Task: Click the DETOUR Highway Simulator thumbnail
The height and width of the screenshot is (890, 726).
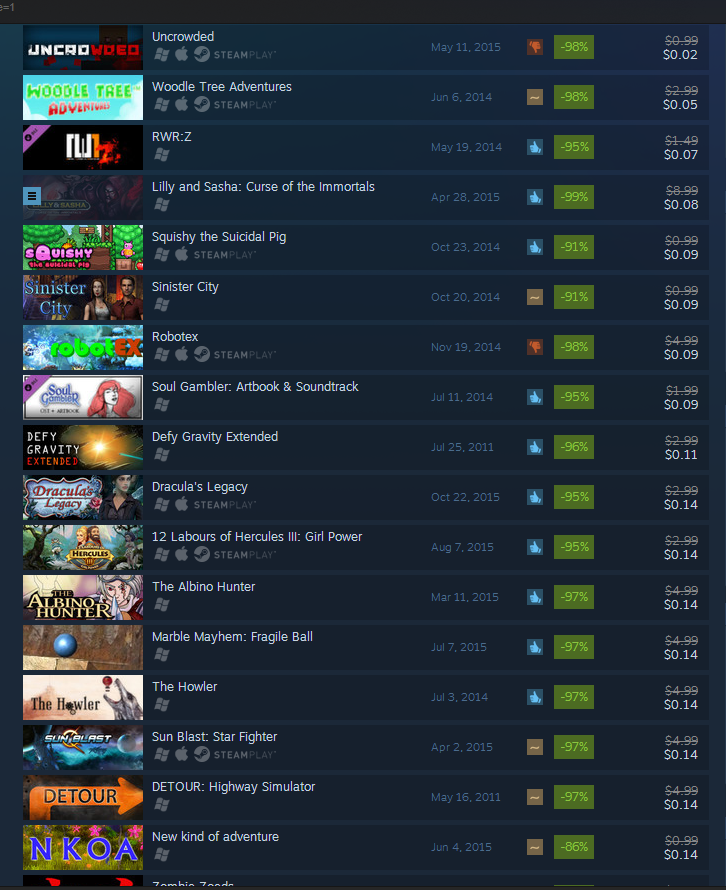Action: [83, 797]
